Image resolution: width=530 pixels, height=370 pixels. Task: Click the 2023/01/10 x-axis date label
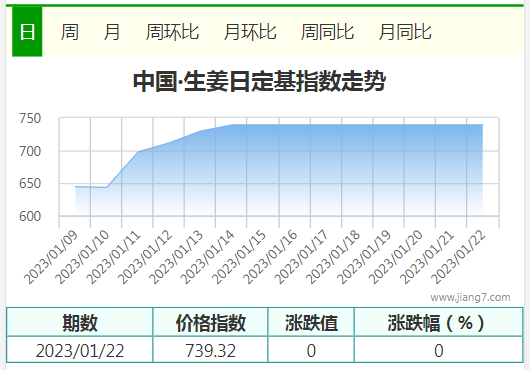tap(82, 257)
